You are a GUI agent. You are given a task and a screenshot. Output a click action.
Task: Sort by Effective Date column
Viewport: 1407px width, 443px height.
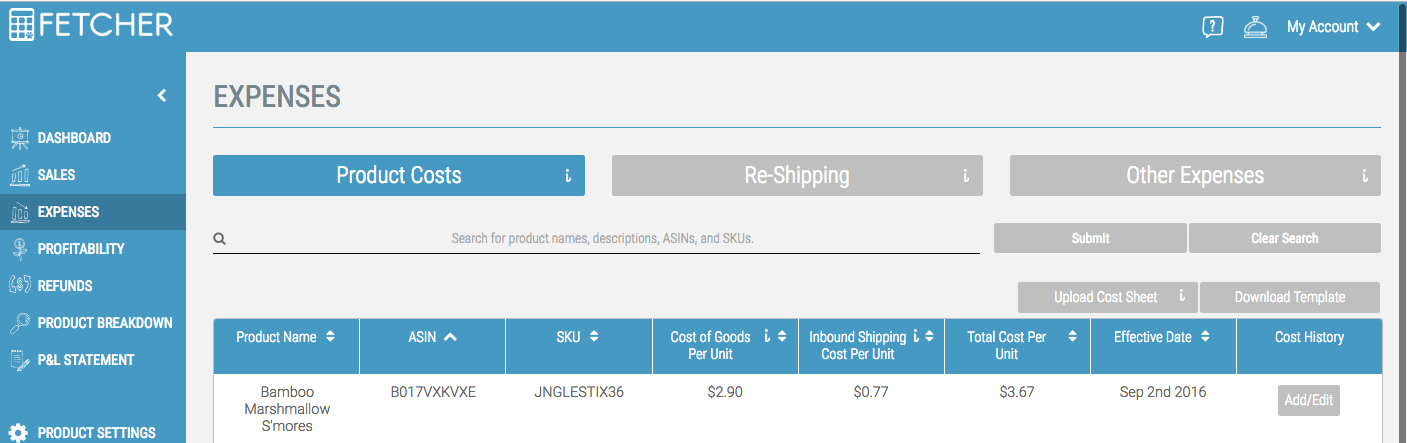click(1162, 337)
